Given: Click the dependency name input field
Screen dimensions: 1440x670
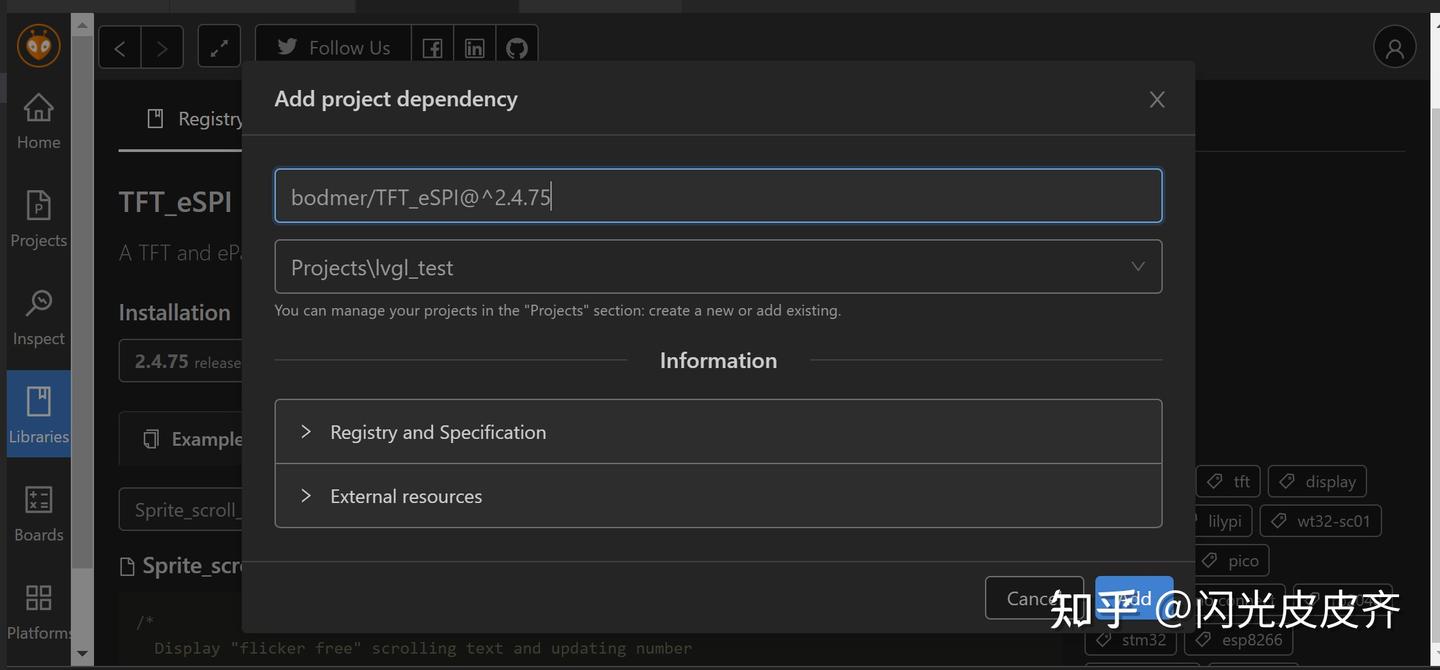Looking at the screenshot, I should (x=718, y=196).
